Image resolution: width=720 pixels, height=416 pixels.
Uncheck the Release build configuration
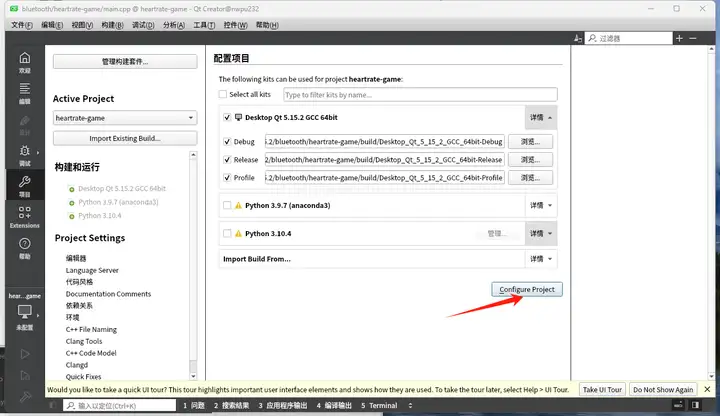pyautogui.click(x=227, y=159)
